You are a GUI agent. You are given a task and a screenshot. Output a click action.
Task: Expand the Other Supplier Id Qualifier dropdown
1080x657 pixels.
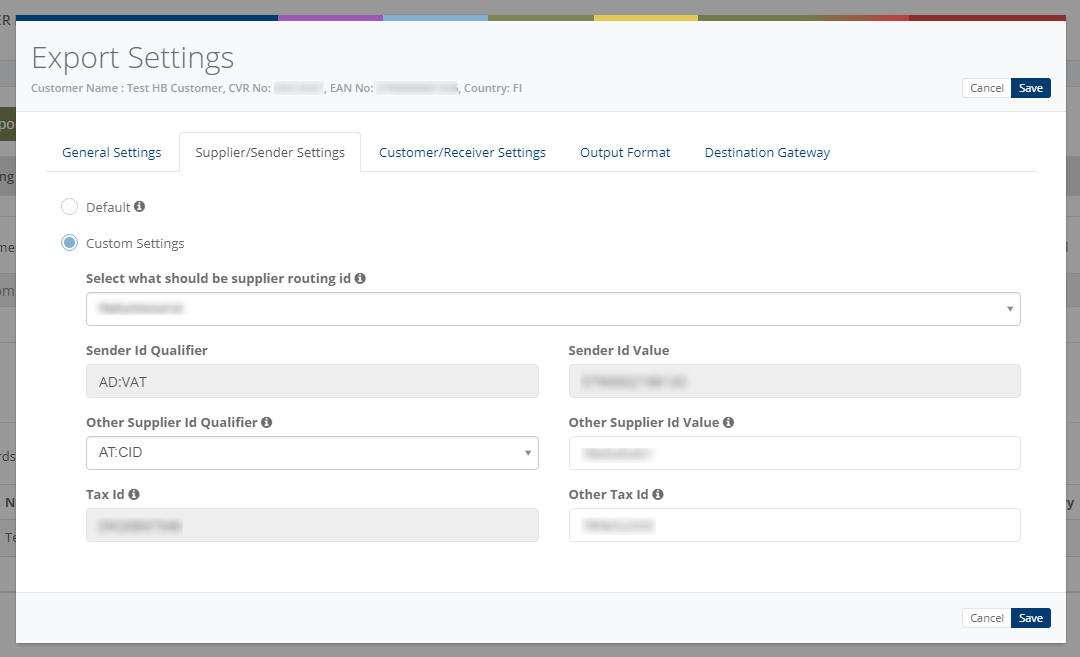point(312,453)
